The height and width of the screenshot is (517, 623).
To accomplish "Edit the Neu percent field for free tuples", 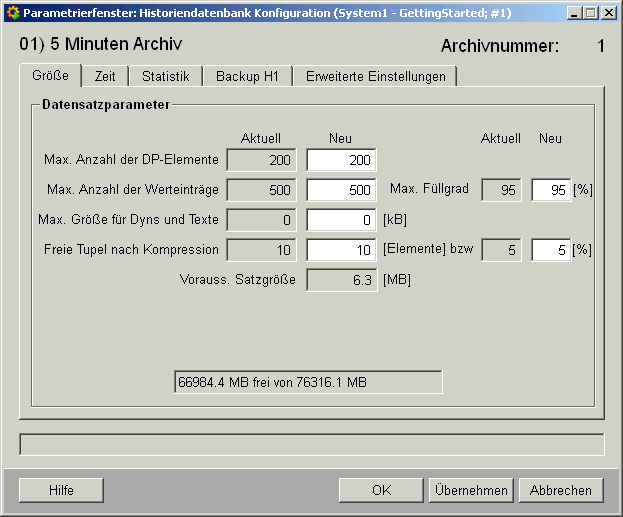I will click(x=550, y=250).
